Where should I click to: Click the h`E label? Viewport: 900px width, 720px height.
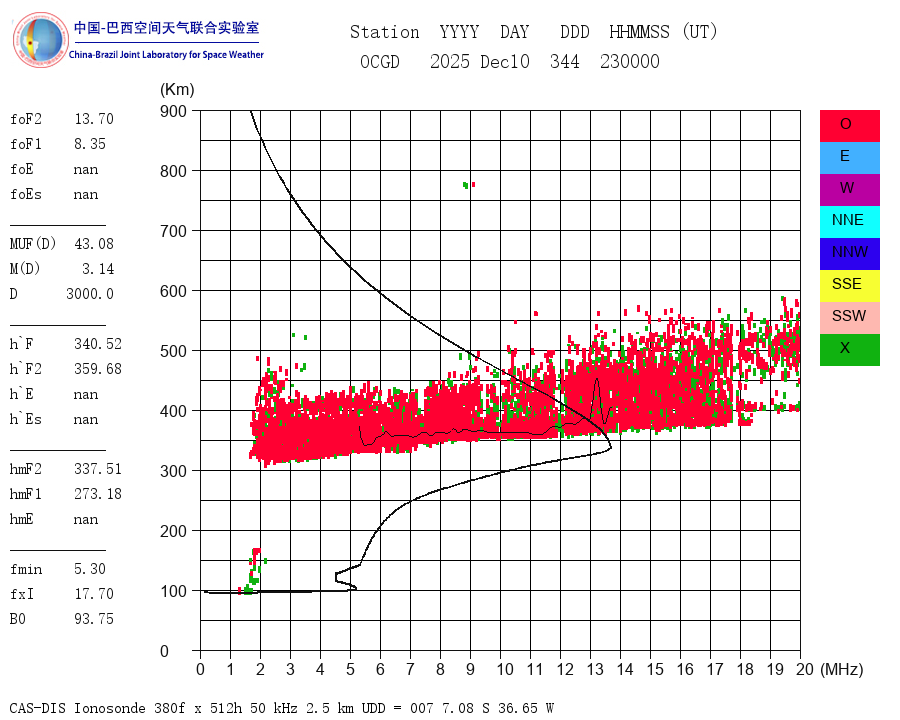coord(22,394)
